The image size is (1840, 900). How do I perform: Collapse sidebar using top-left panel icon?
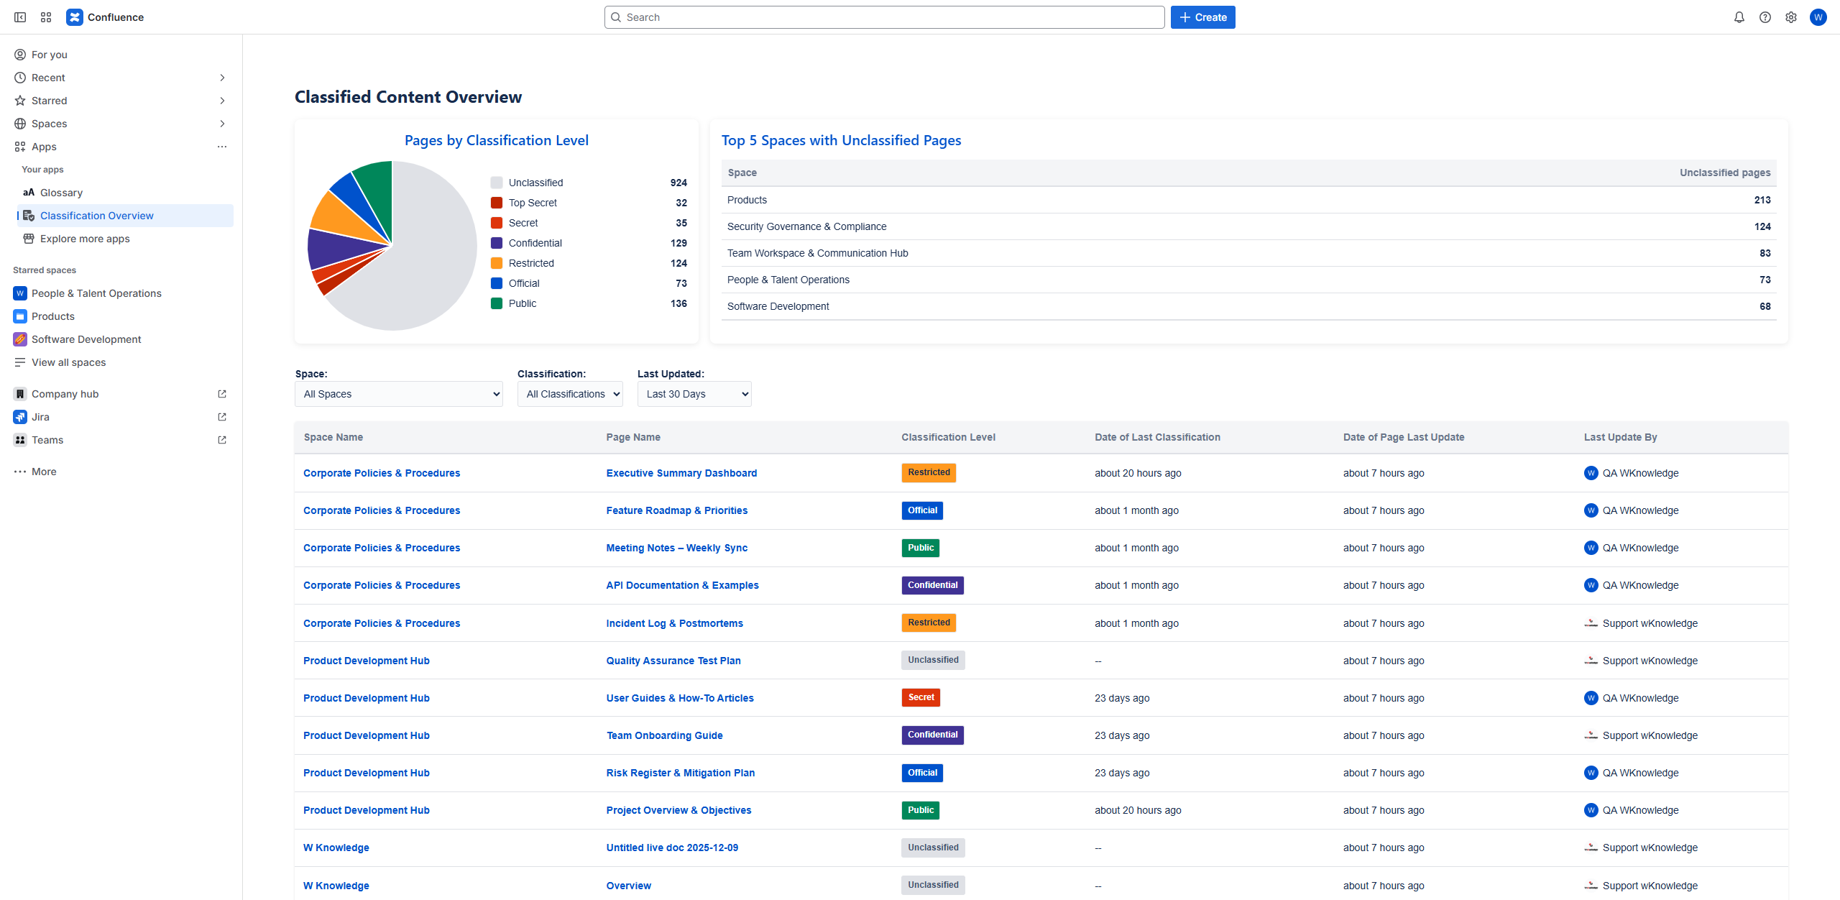(x=20, y=17)
